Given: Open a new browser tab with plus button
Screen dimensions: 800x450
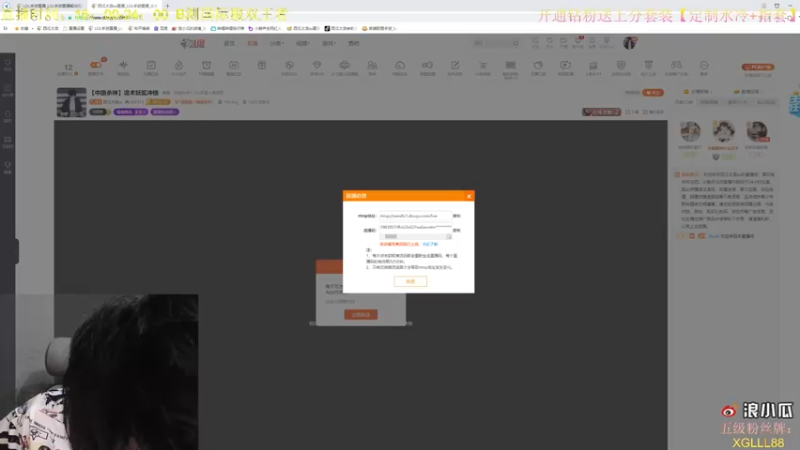Looking at the screenshot, I should pos(167,6).
